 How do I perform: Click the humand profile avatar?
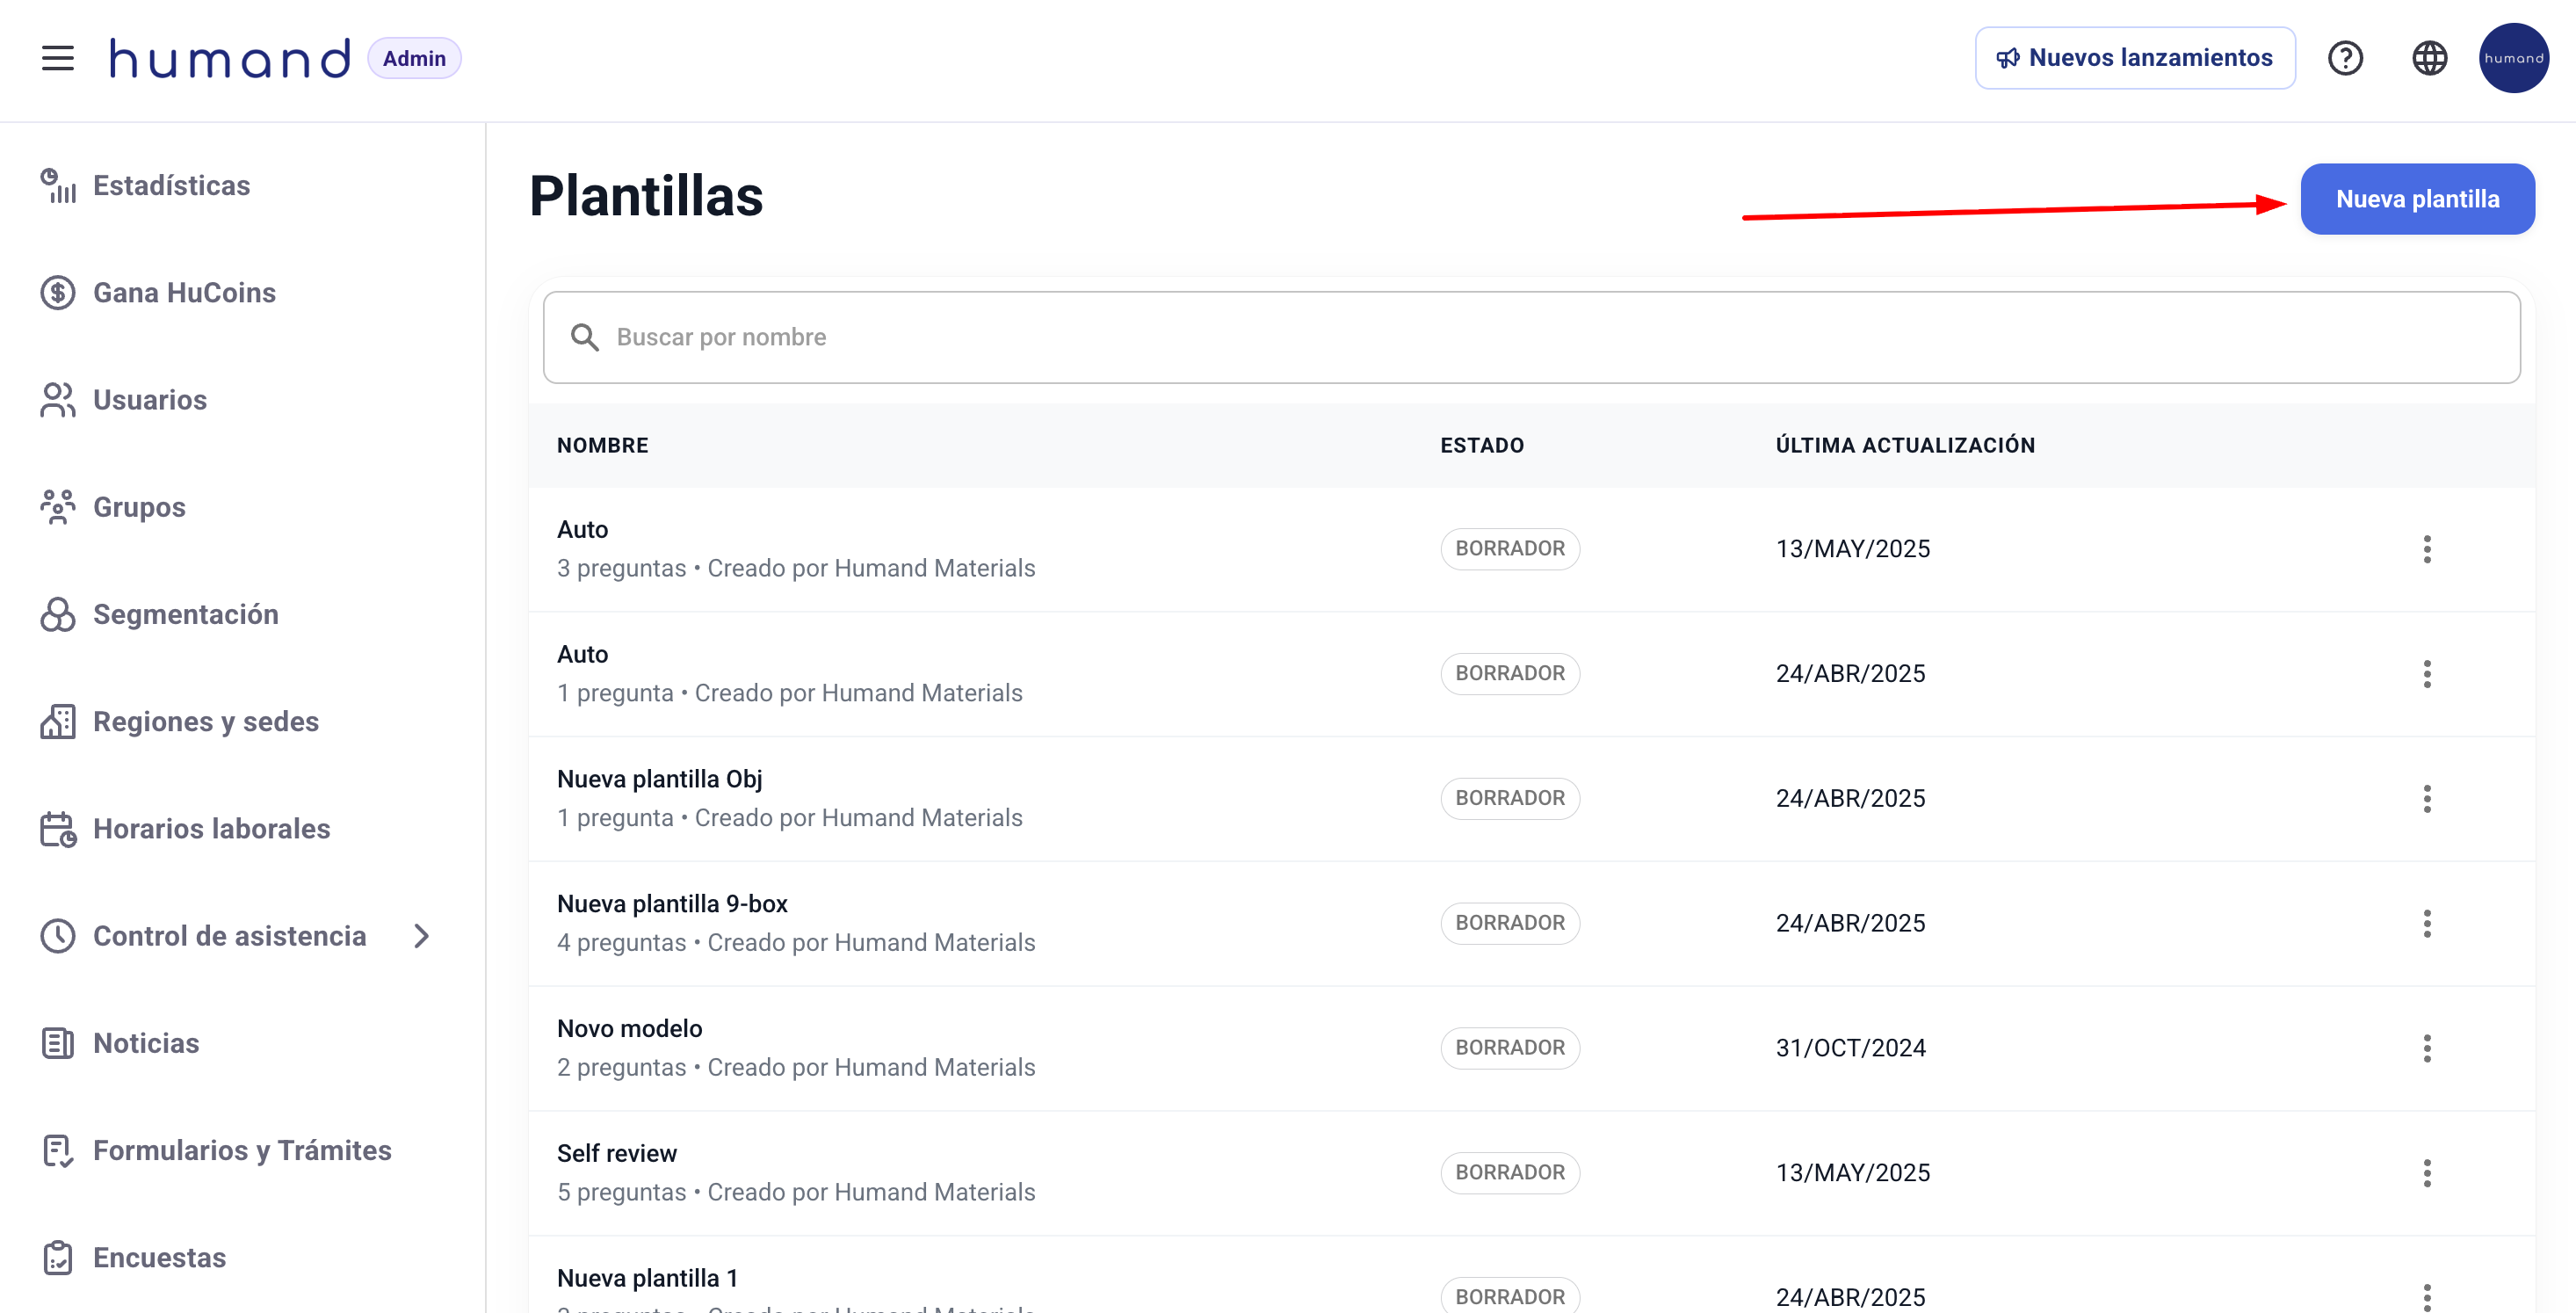[x=2513, y=58]
